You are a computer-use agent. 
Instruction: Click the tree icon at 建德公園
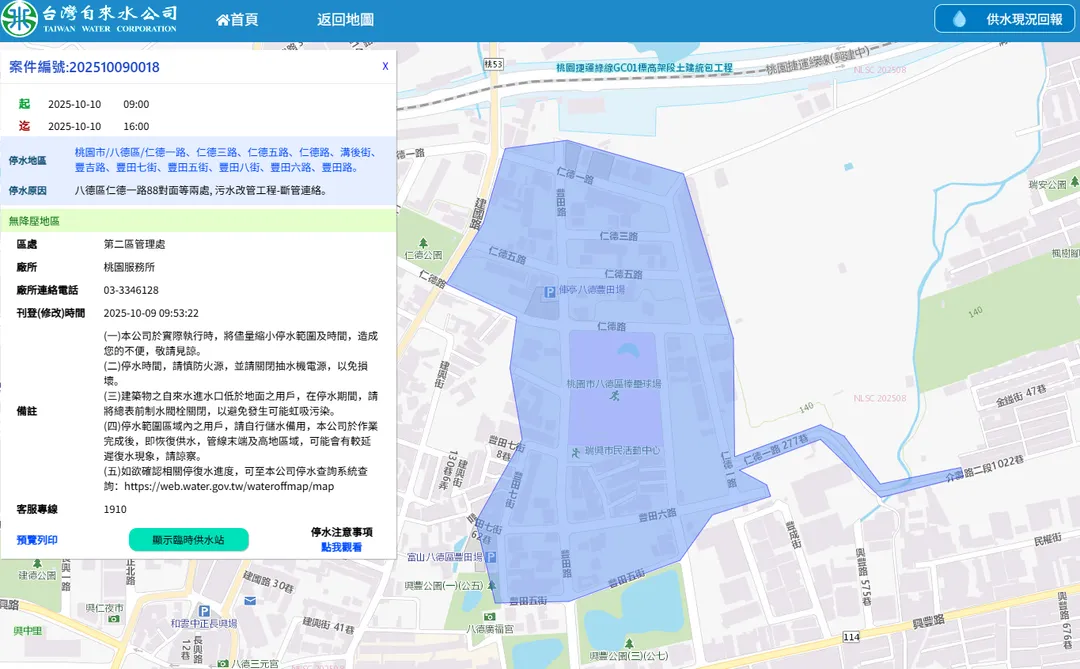(37, 564)
